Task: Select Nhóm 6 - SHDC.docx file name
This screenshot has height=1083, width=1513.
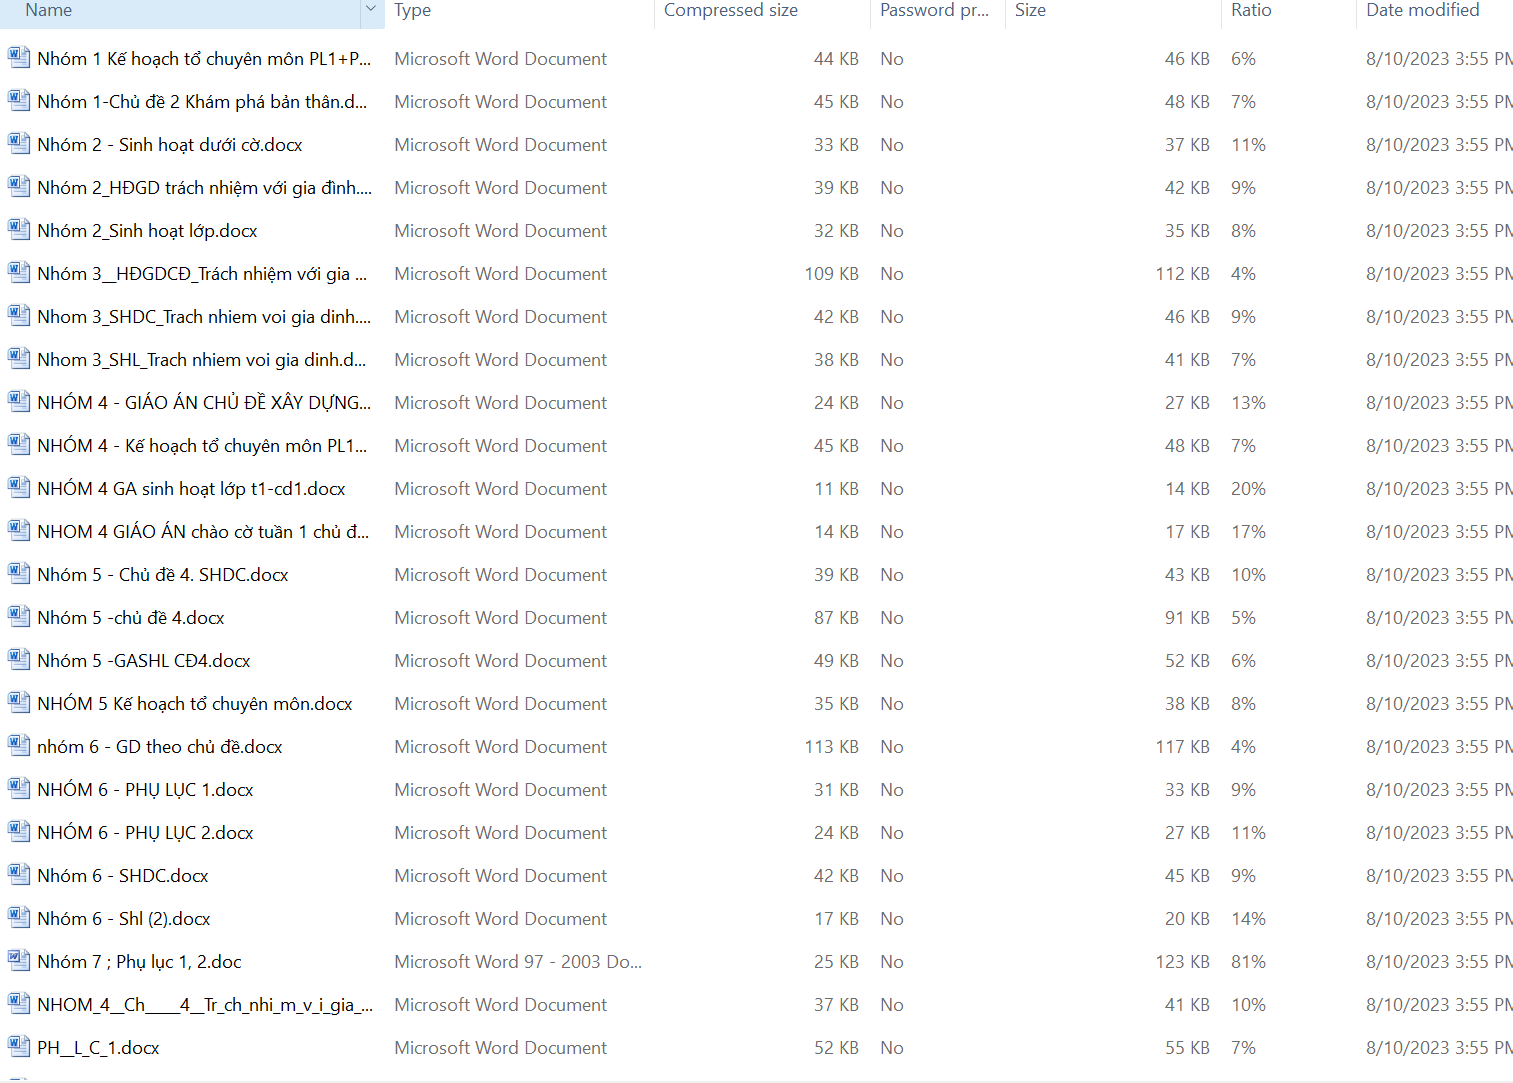Action: (x=123, y=876)
